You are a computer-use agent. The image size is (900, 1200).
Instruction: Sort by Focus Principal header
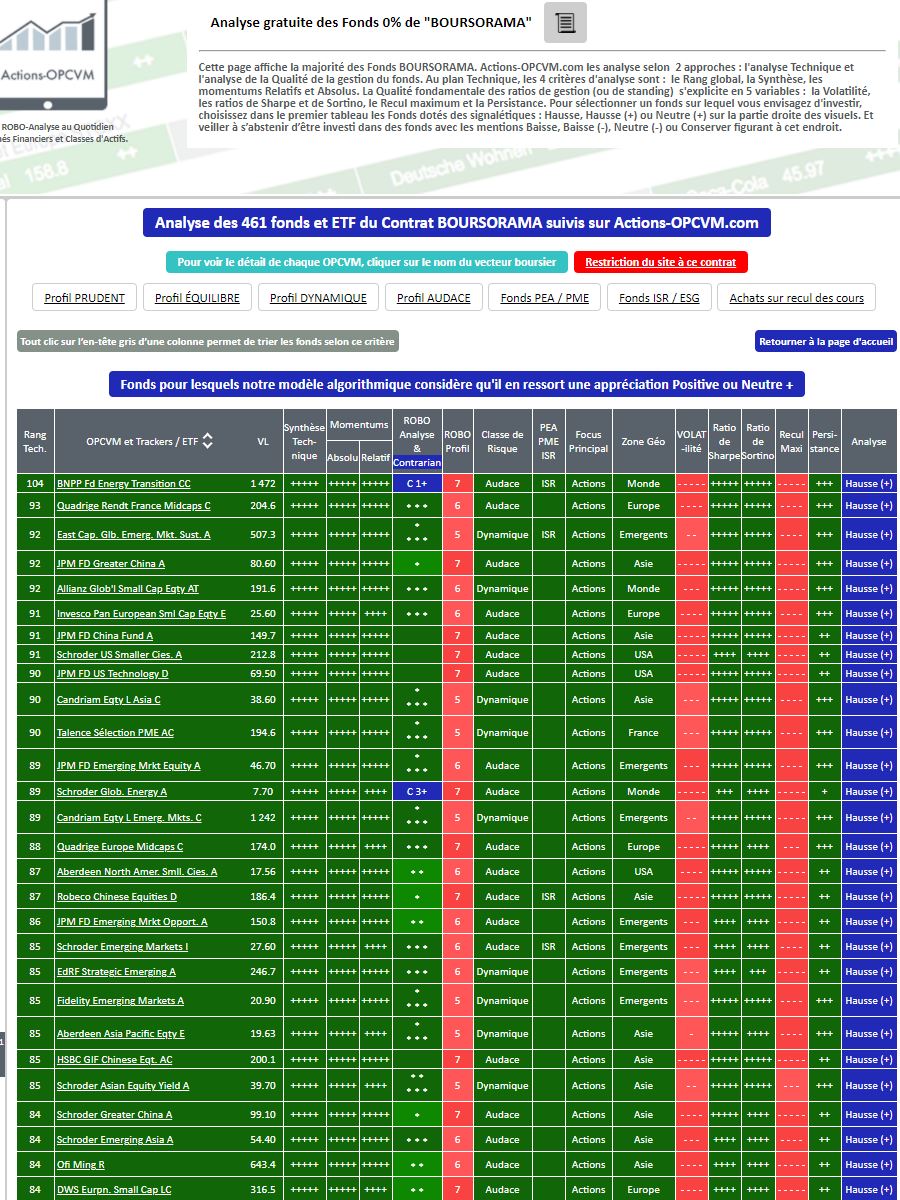(x=588, y=441)
